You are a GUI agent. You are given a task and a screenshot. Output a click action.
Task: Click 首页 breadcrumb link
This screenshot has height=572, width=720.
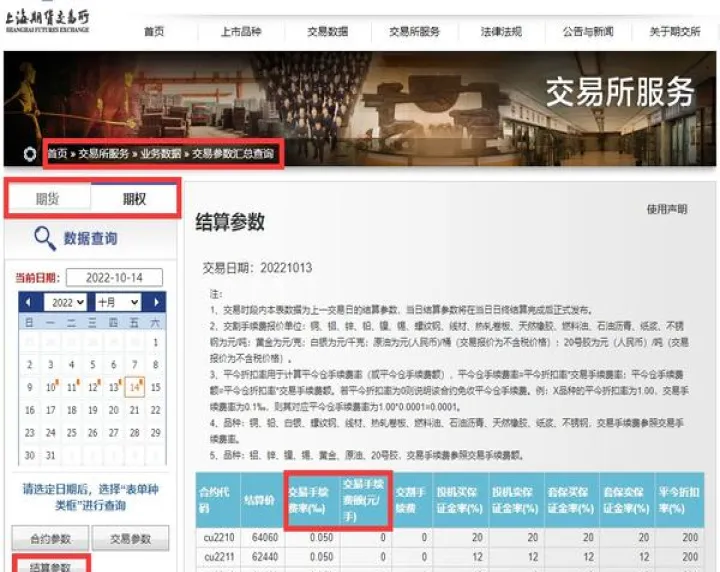57,153
